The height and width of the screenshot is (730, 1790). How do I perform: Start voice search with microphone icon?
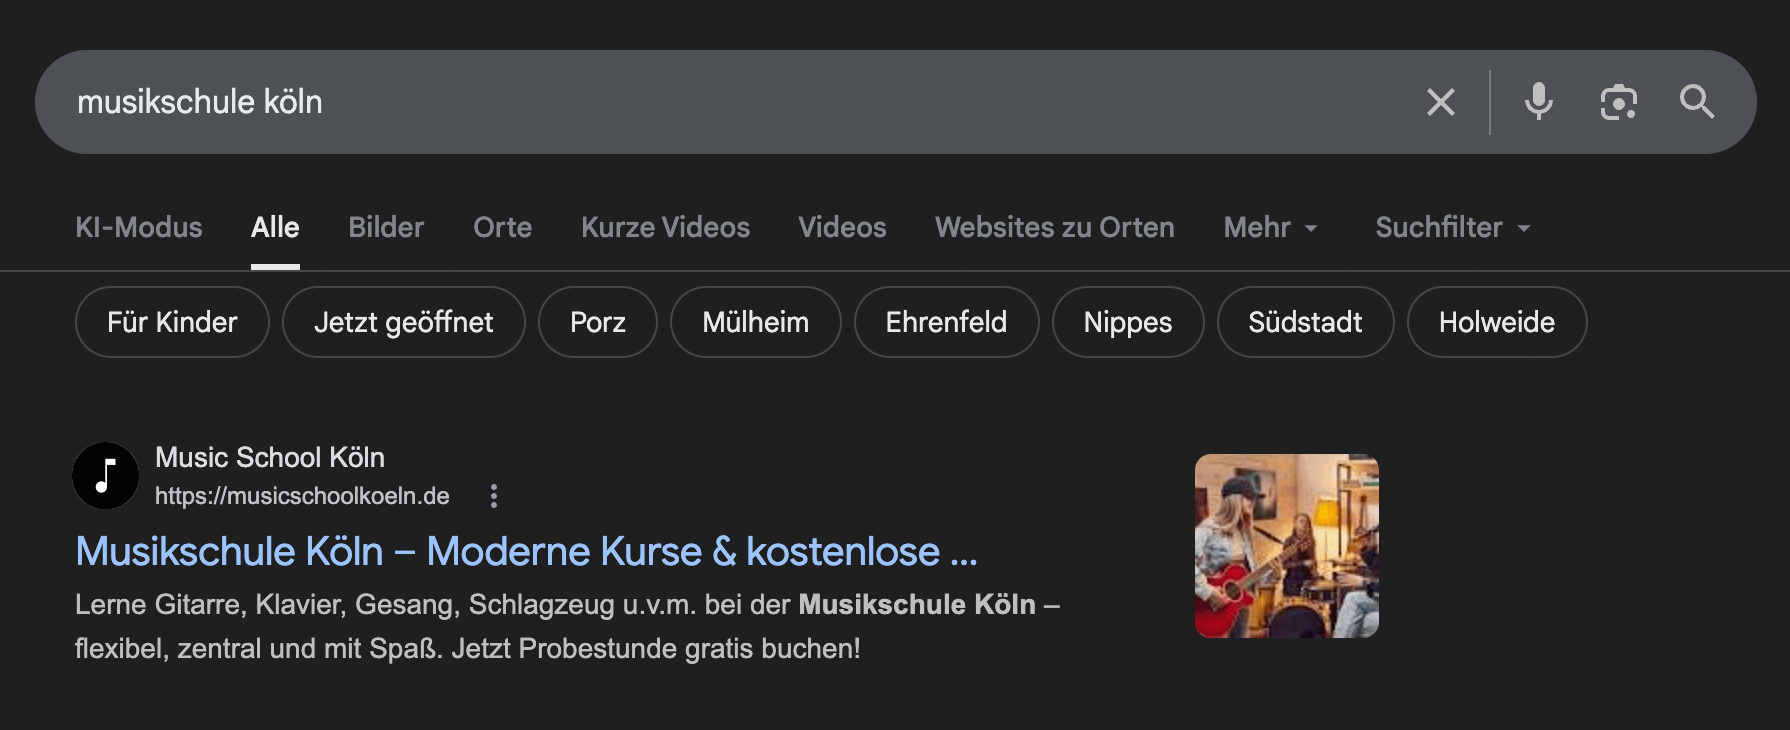pos(1538,102)
